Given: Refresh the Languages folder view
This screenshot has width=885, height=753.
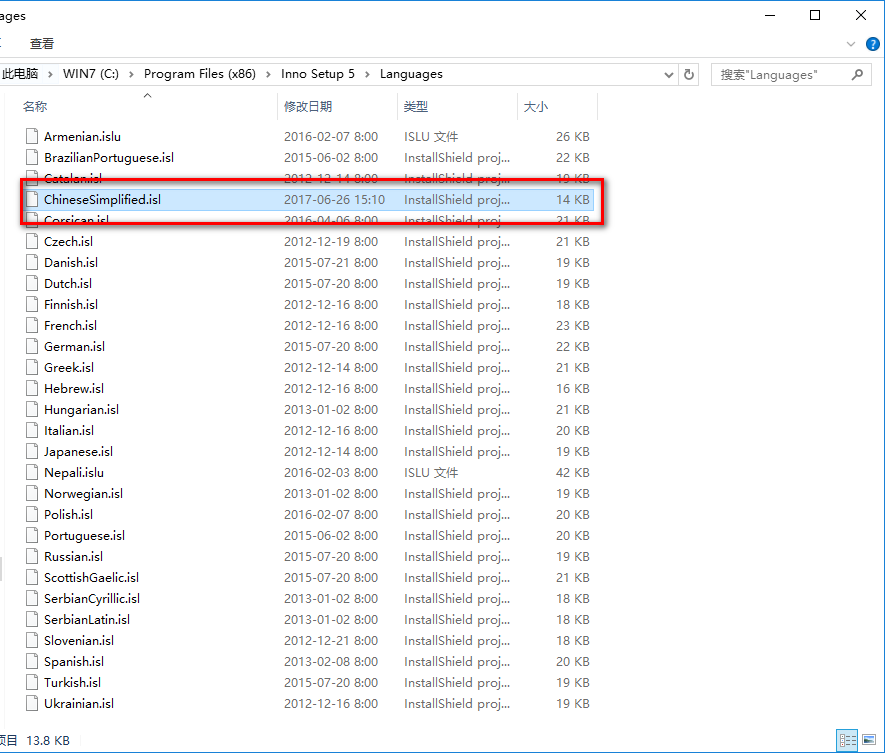Looking at the screenshot, I should point(689,75).
